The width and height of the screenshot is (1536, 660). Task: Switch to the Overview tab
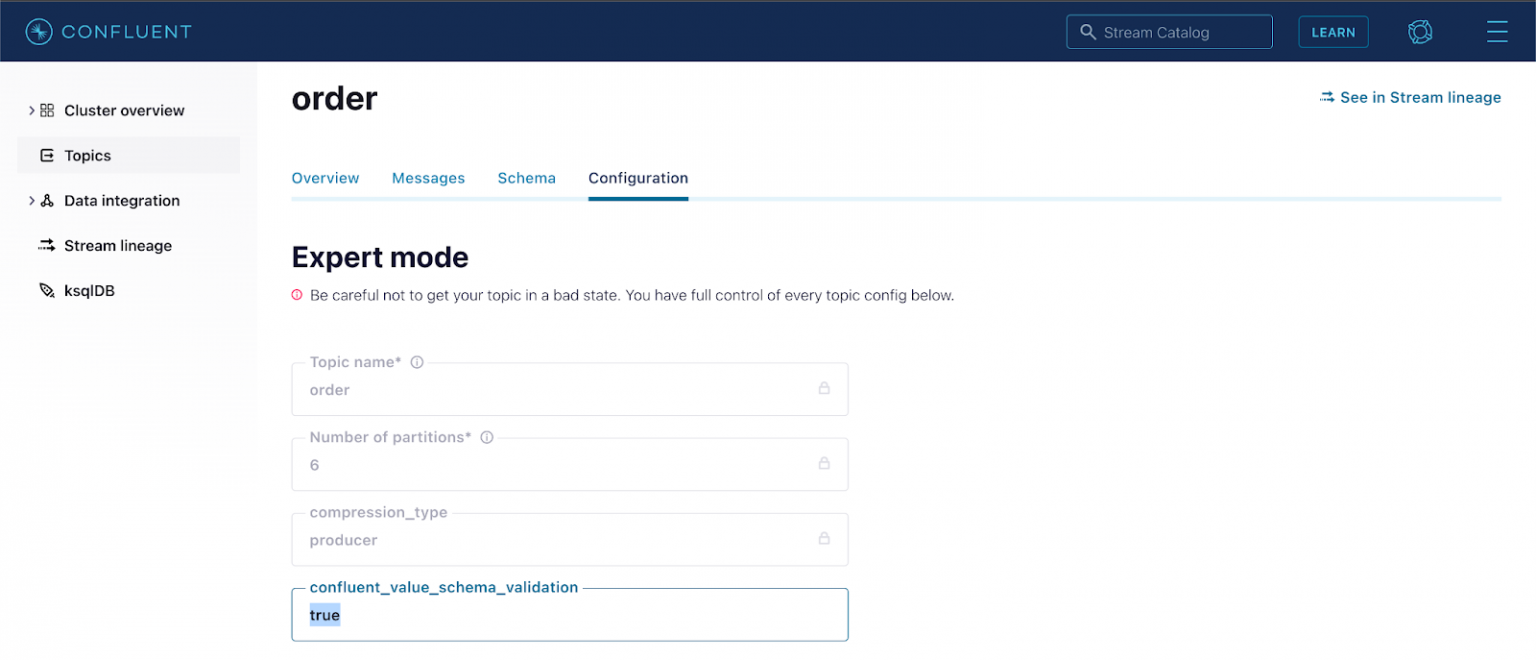point(325,178)
